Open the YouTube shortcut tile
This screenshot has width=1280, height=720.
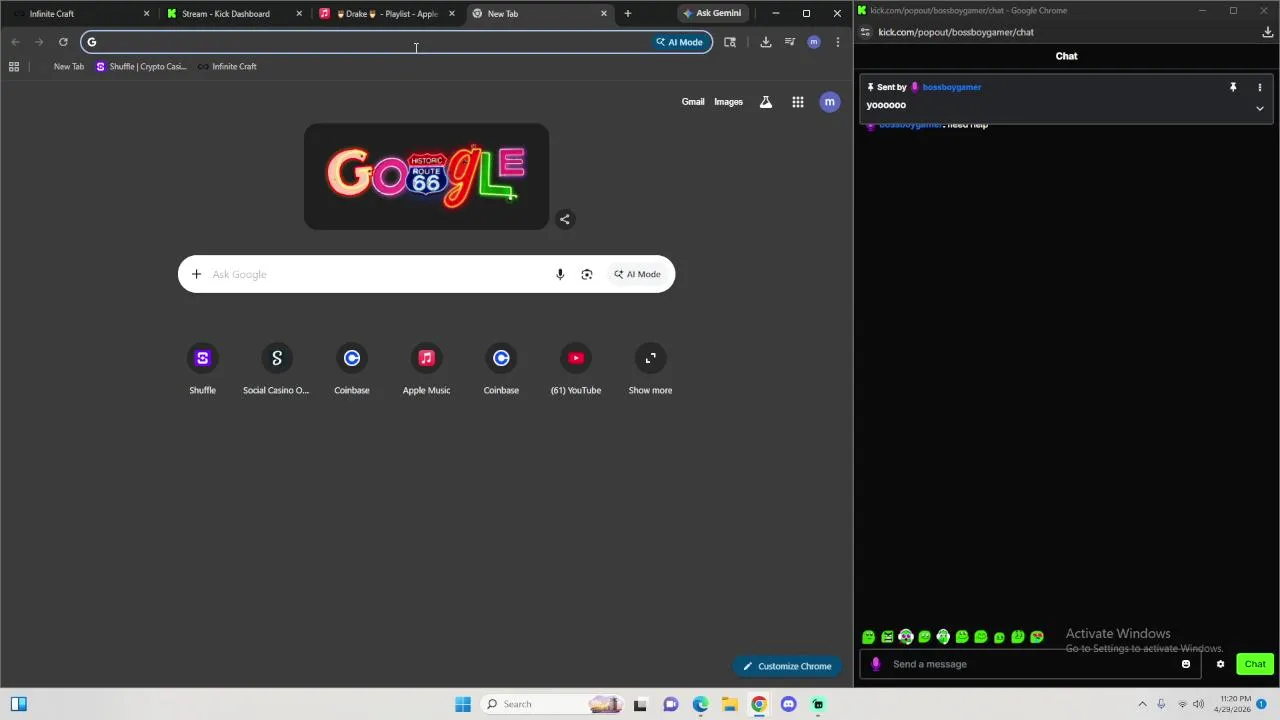(576, 369)
